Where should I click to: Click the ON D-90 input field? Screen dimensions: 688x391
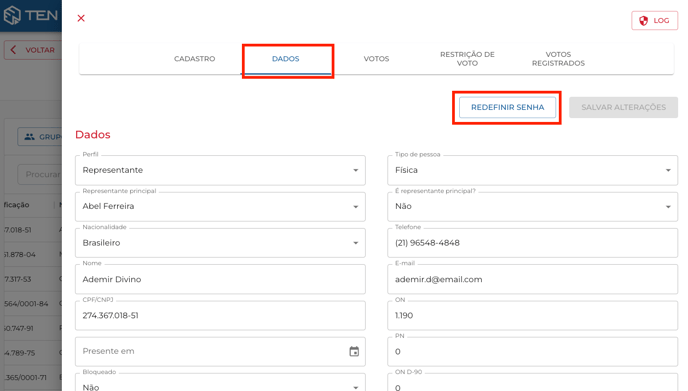(532, 383)
